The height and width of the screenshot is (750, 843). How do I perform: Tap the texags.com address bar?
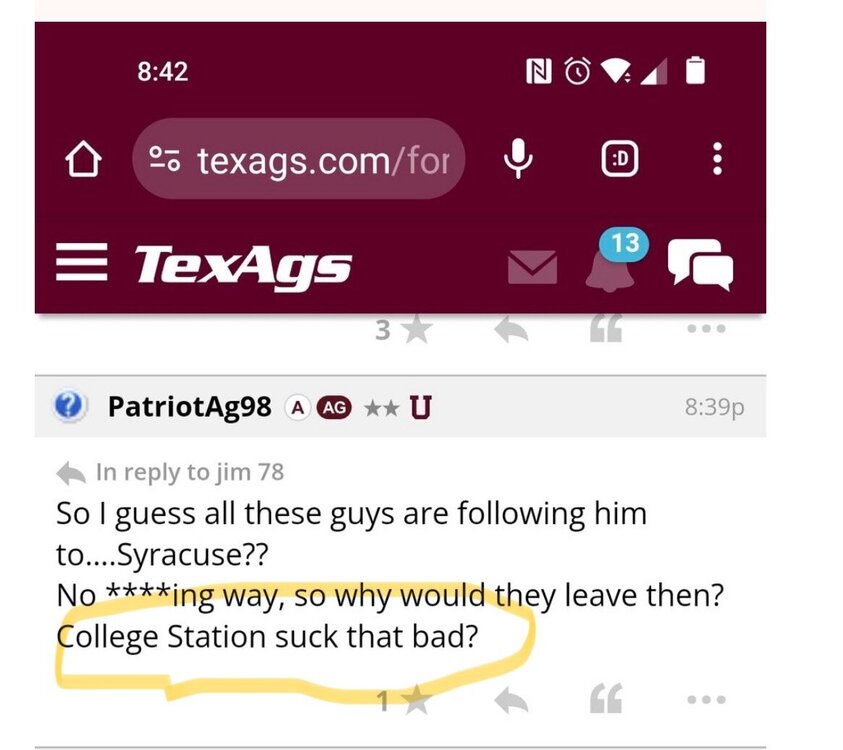point(298,160)
